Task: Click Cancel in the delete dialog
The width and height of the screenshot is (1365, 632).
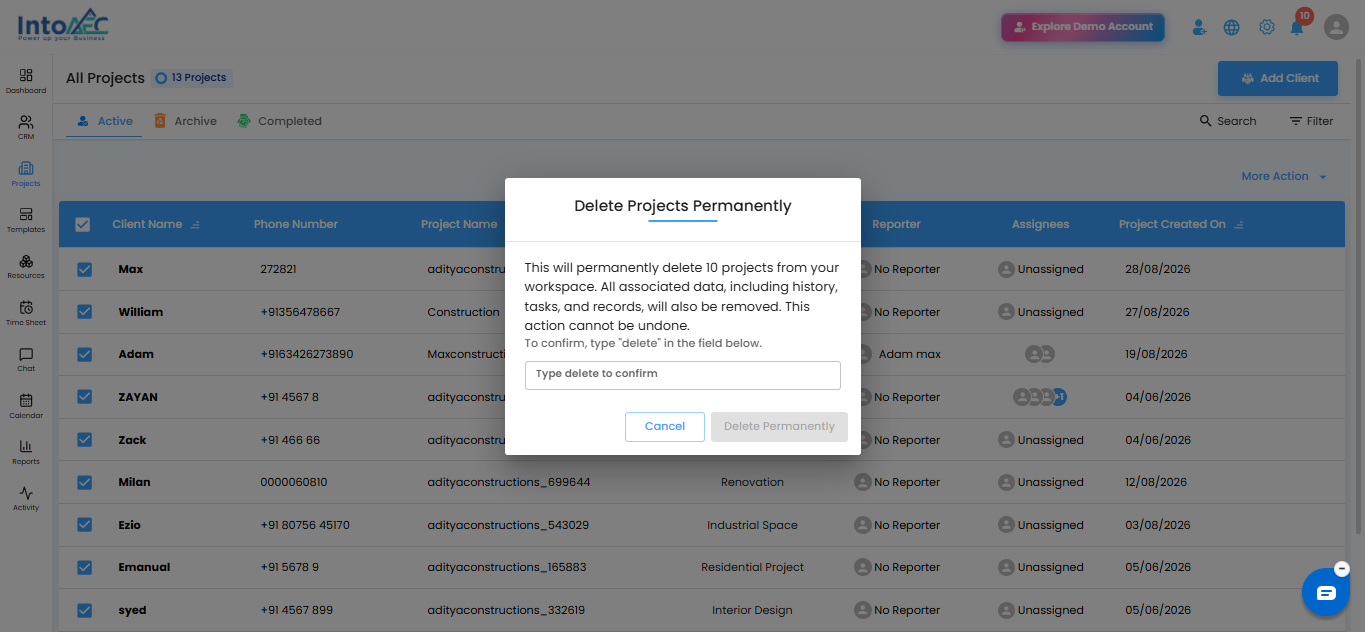Action: tap(665, 427)
